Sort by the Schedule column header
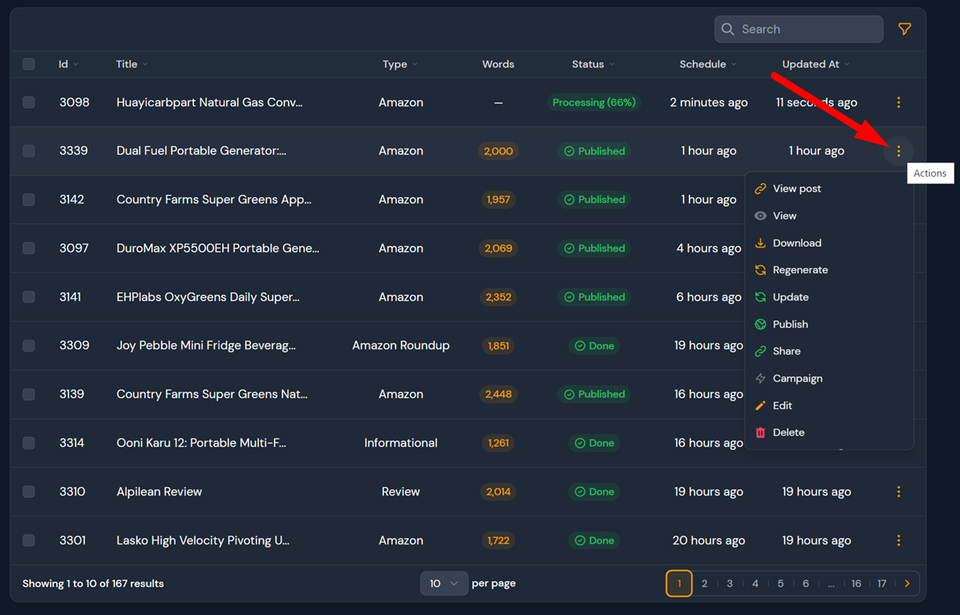960x615 pixels. tap(708, 64)
